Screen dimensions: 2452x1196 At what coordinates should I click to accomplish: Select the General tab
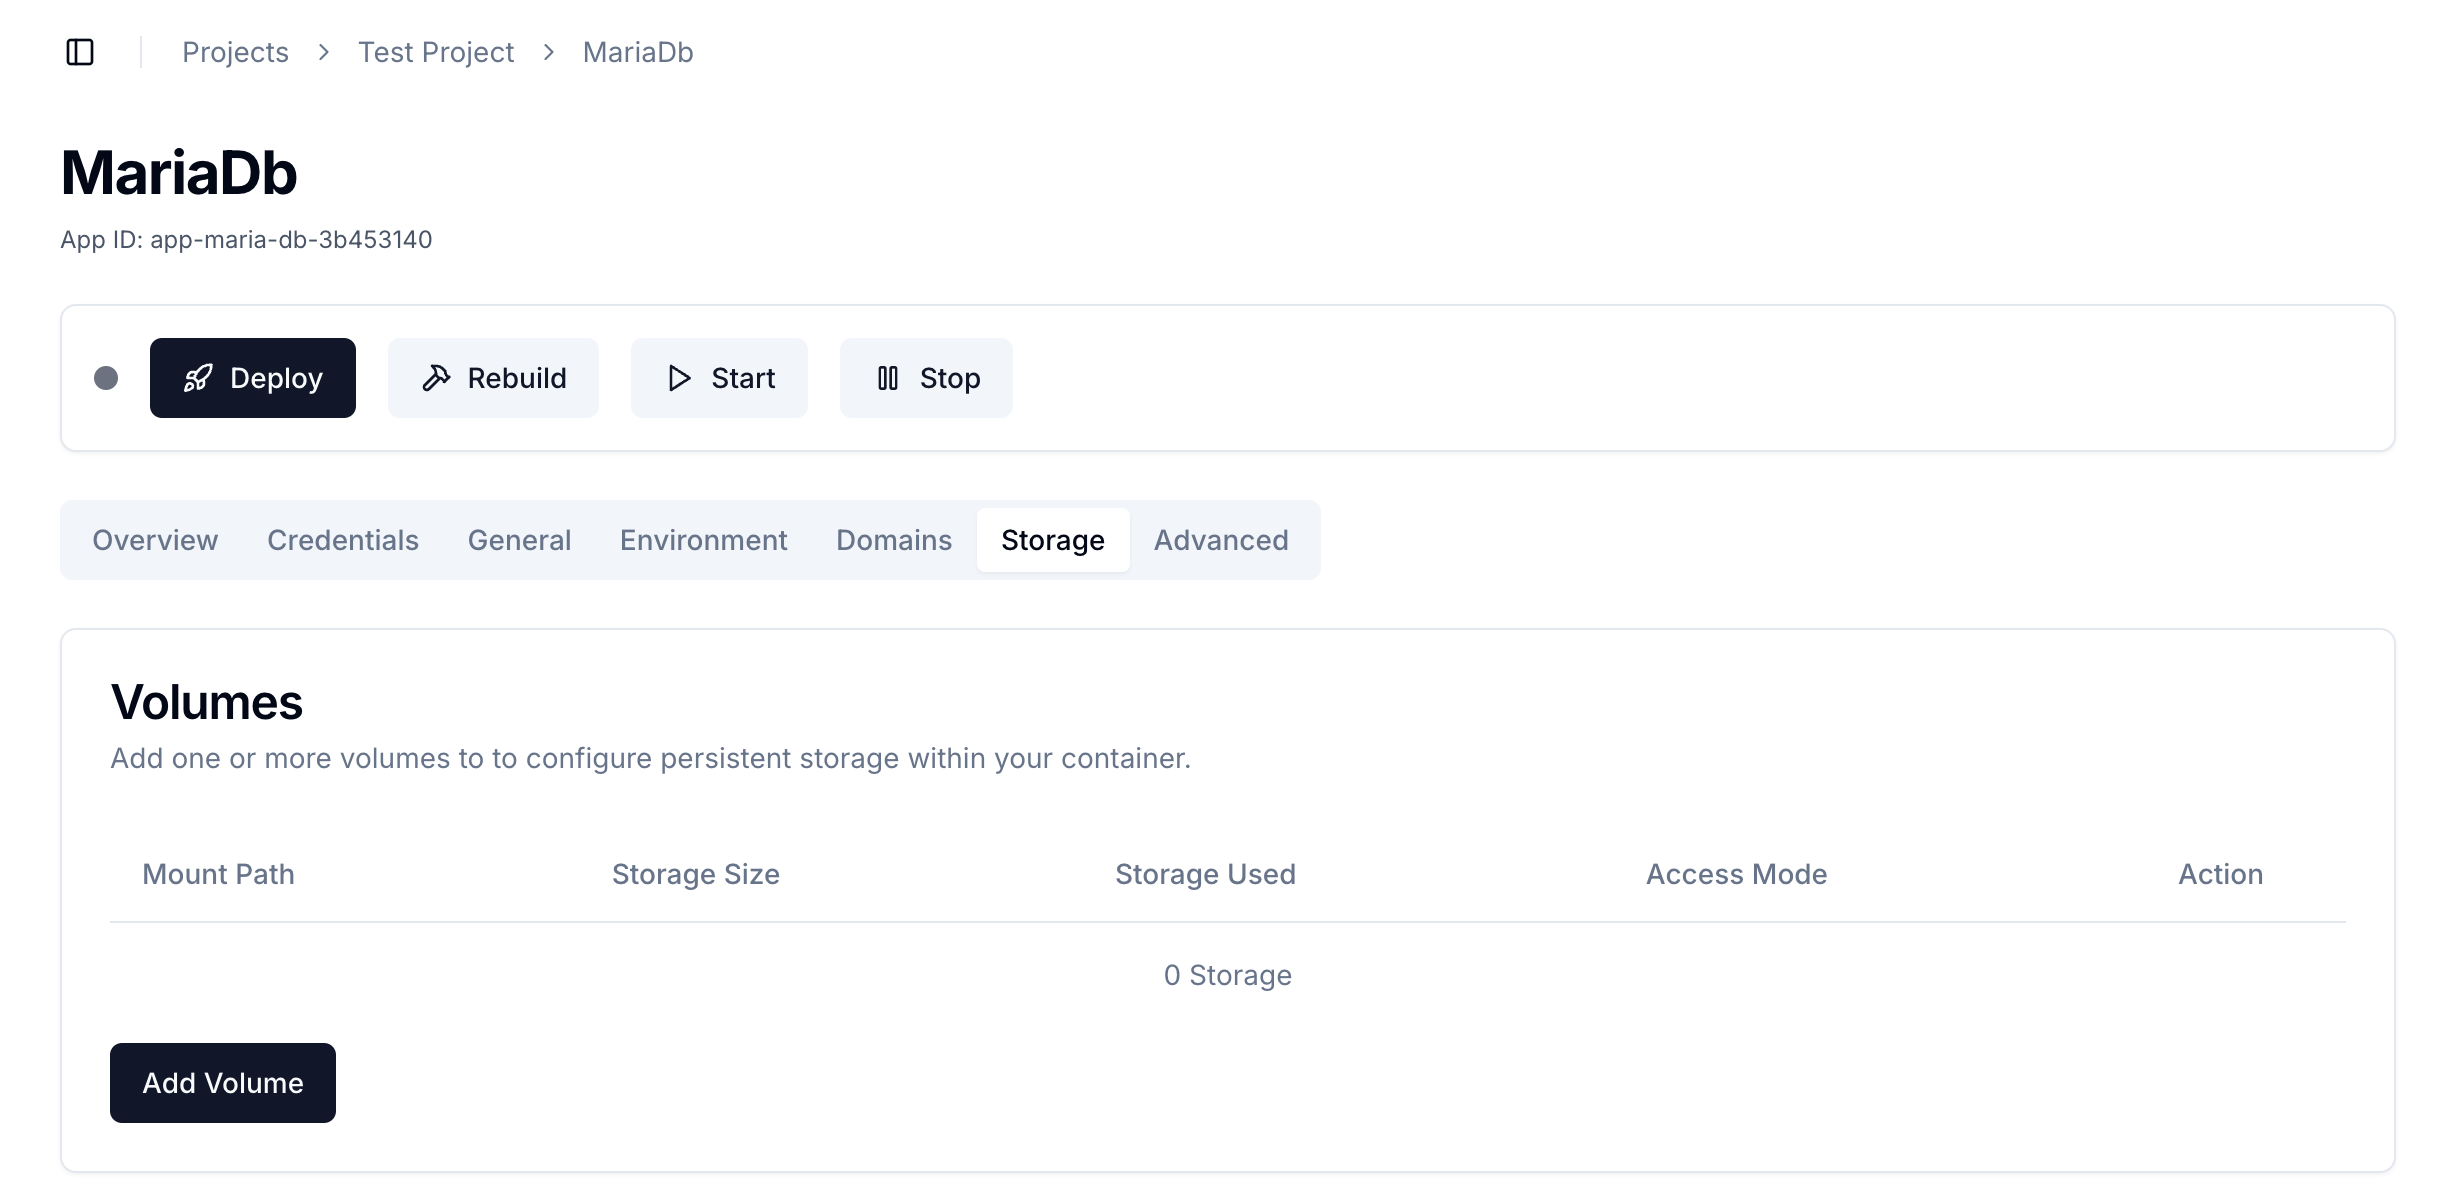pyautogui.click(x=519, y=540)
